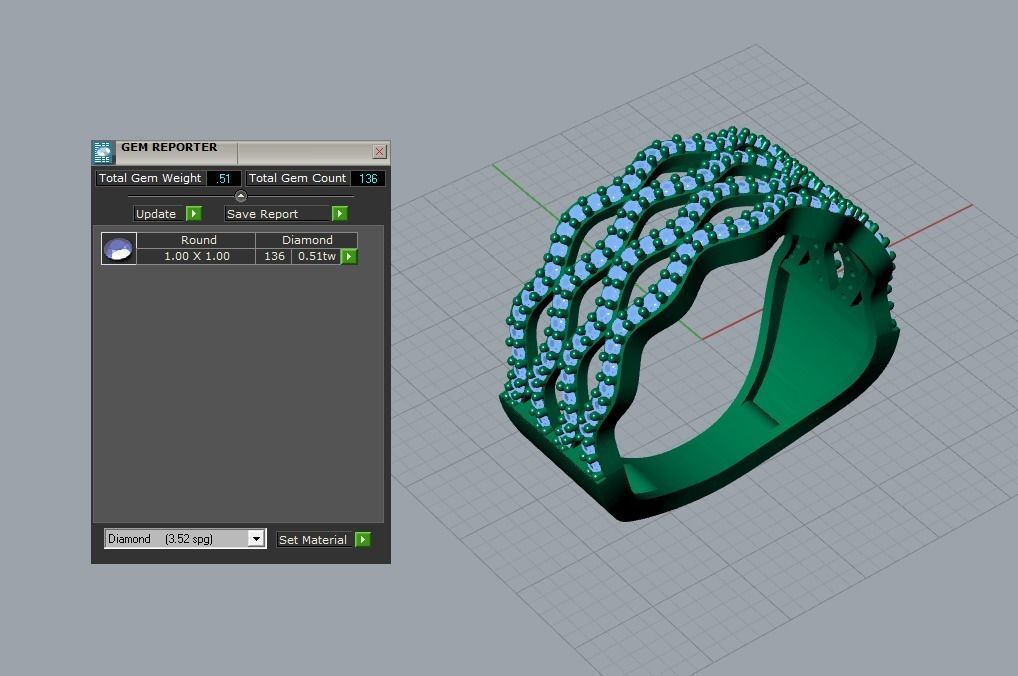Click the Total Gem Weight label
This screenshot has width=1018, height=676.
[x=150, y=178]
